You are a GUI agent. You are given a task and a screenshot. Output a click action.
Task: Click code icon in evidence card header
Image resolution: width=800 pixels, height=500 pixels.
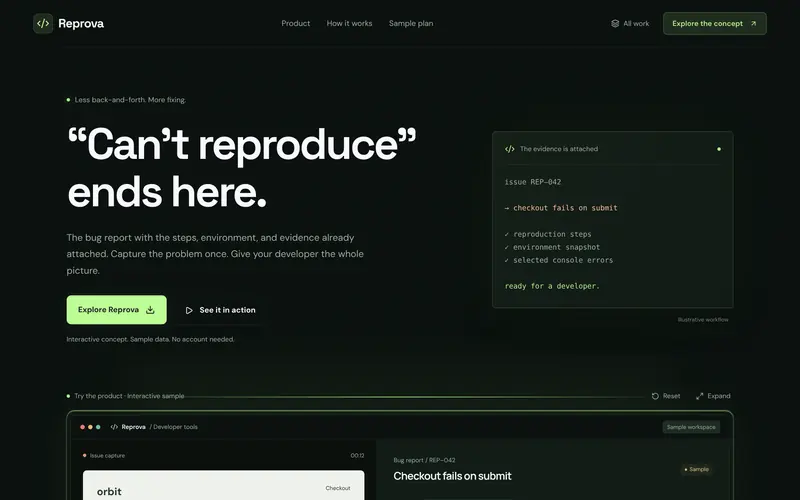pos(509,149)
